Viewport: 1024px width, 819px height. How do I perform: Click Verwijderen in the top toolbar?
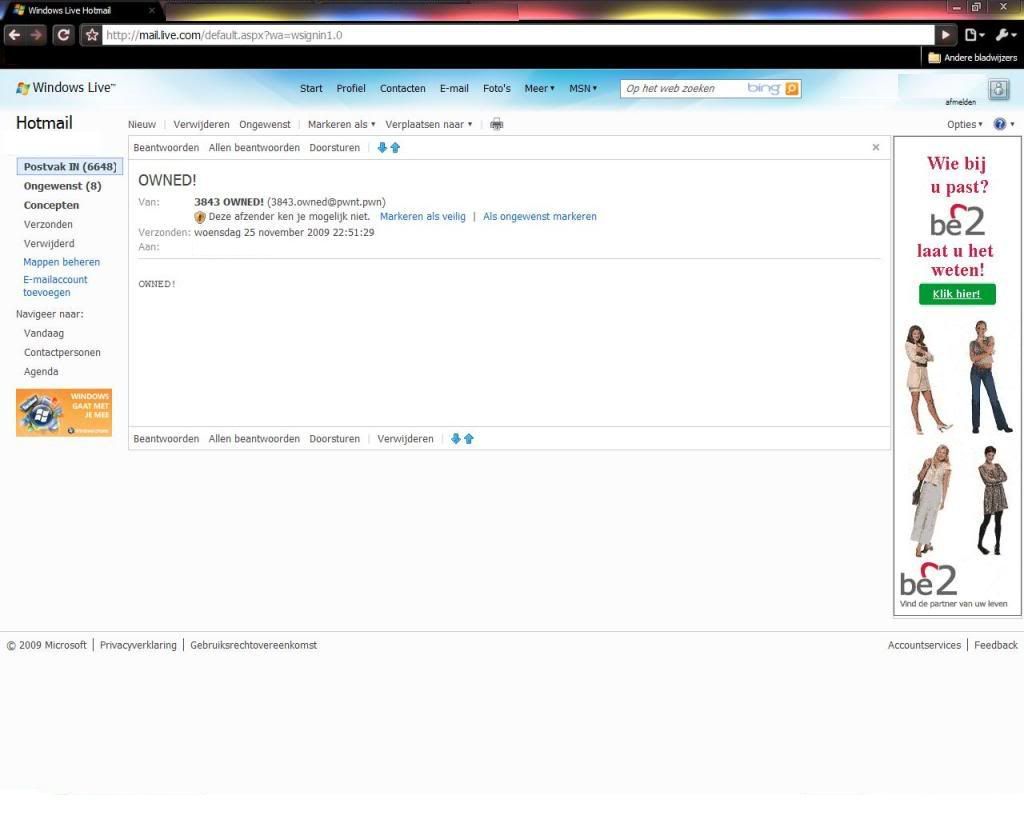[x=201, y=124]
